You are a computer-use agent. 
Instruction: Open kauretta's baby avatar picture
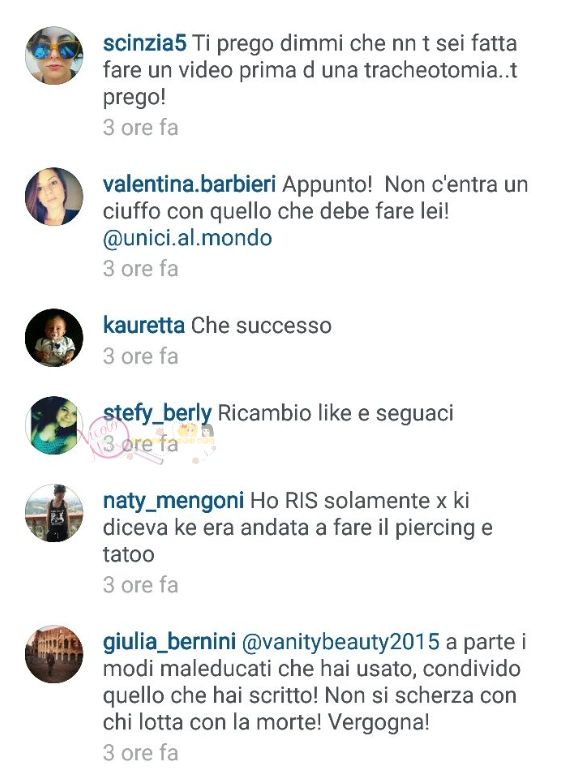pos(54,338)
